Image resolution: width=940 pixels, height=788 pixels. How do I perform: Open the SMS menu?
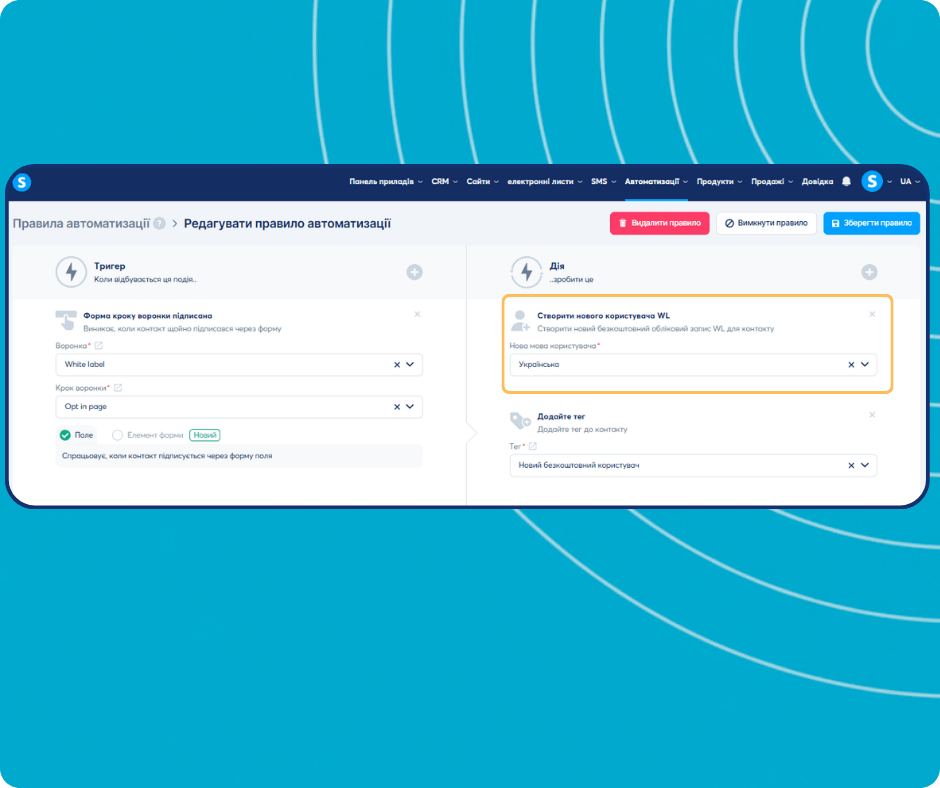point(603,181)
